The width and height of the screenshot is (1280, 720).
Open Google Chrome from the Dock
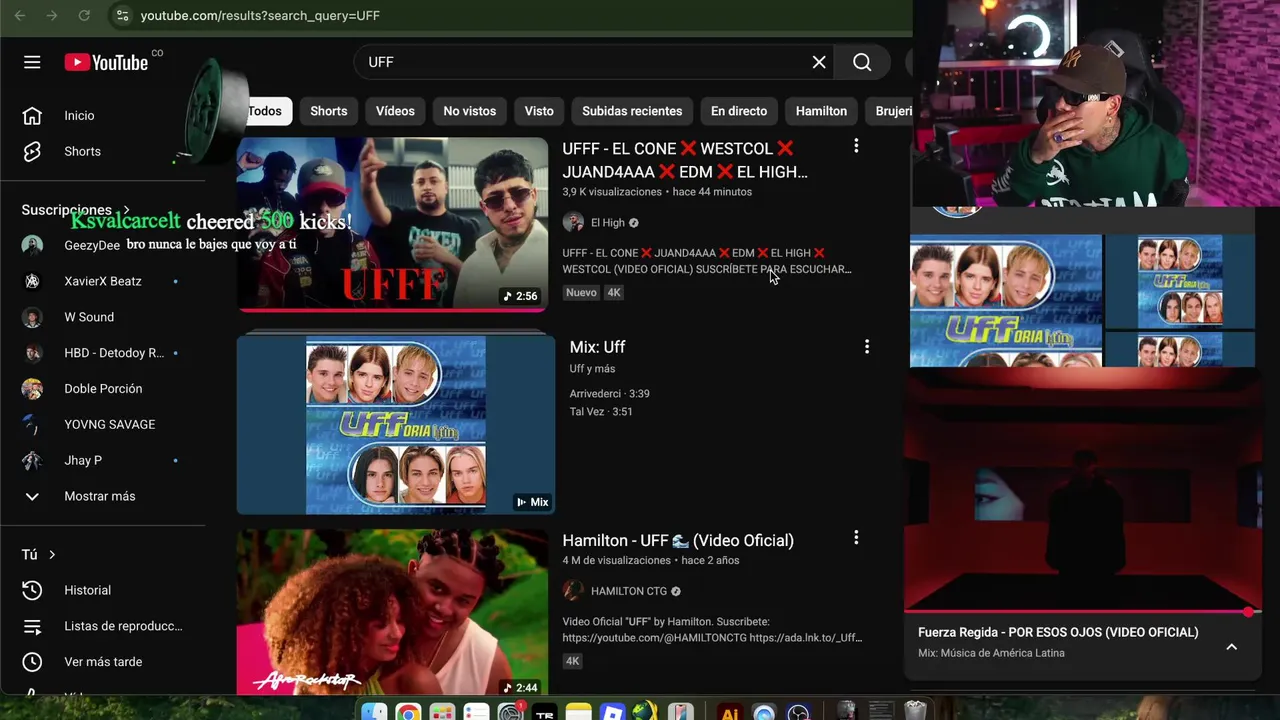coord(408,712)
